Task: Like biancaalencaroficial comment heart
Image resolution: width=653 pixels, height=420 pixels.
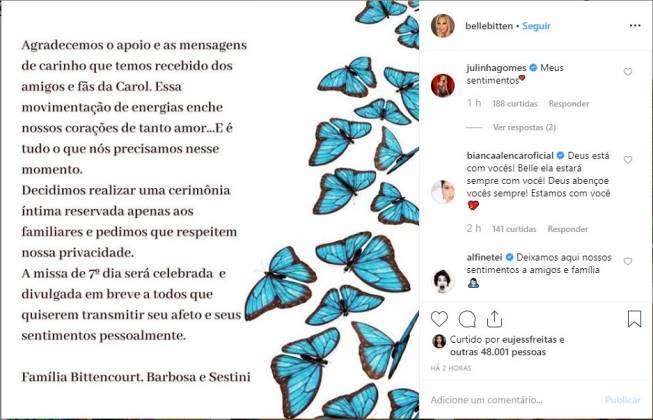Action: point(628,160)
